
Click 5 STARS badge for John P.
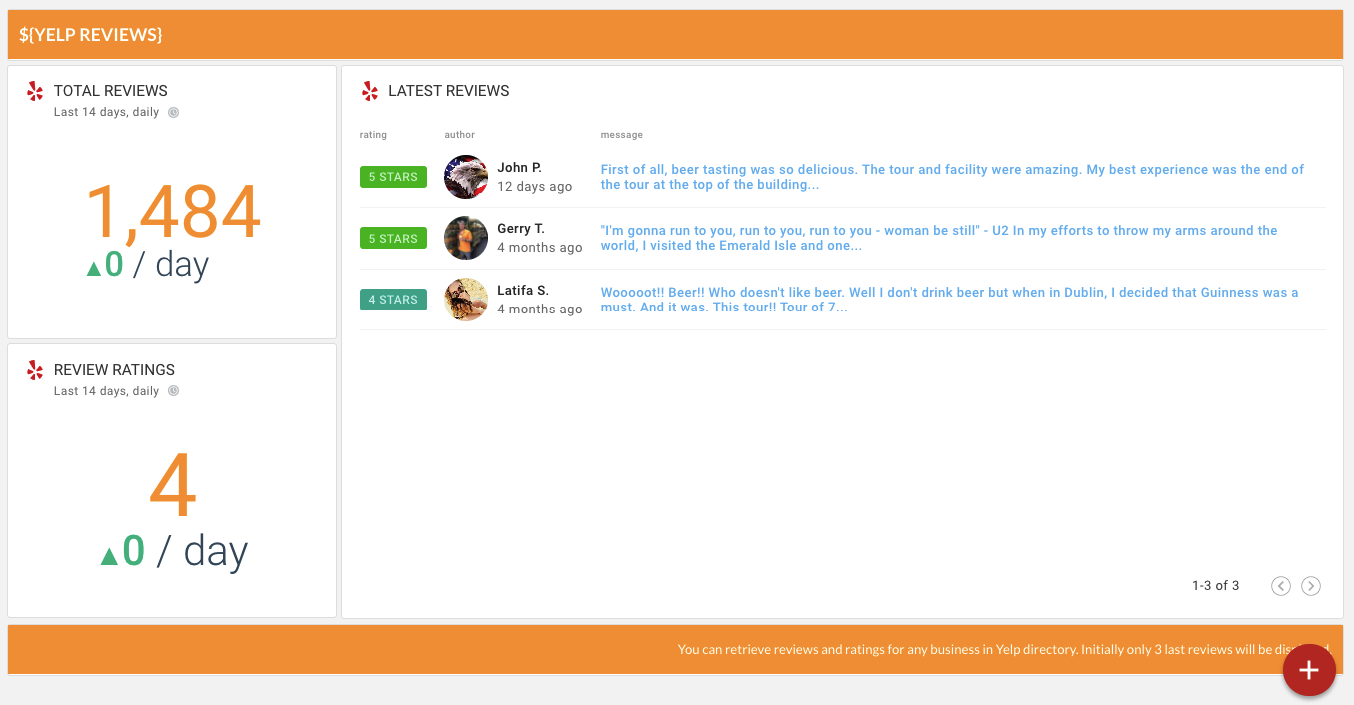point(393,177)
